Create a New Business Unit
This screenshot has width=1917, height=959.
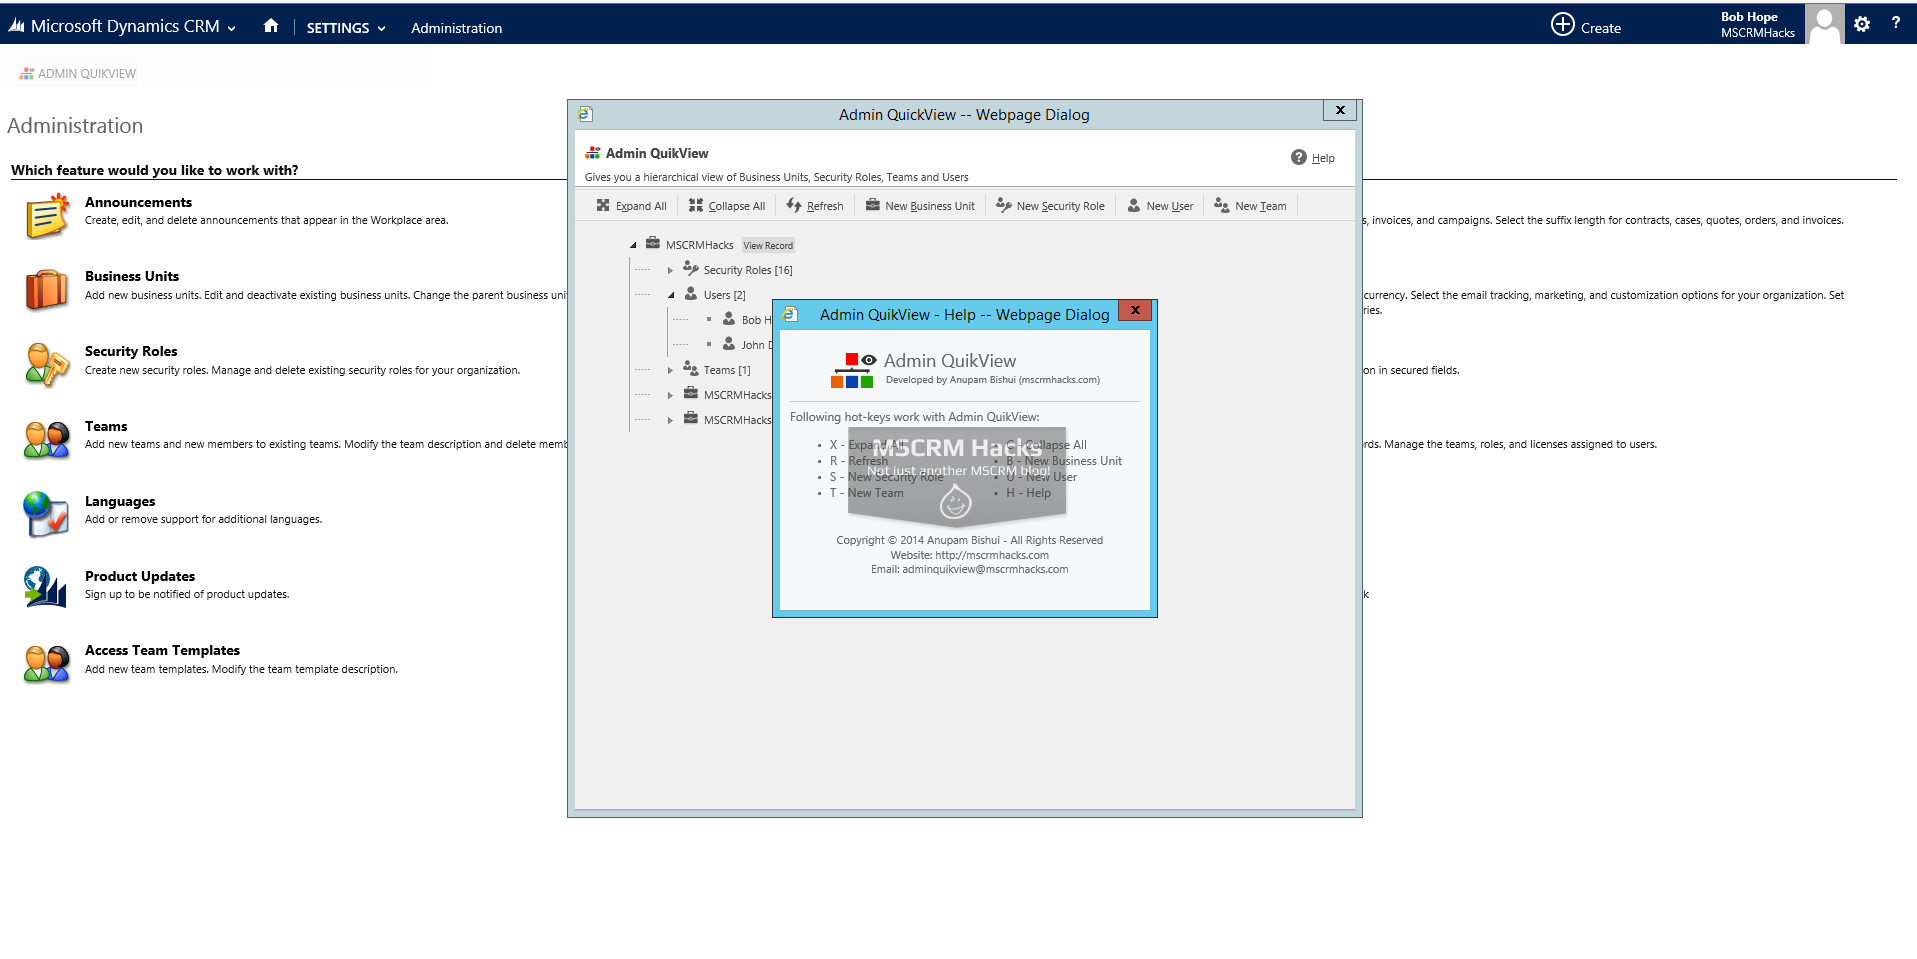920,206
